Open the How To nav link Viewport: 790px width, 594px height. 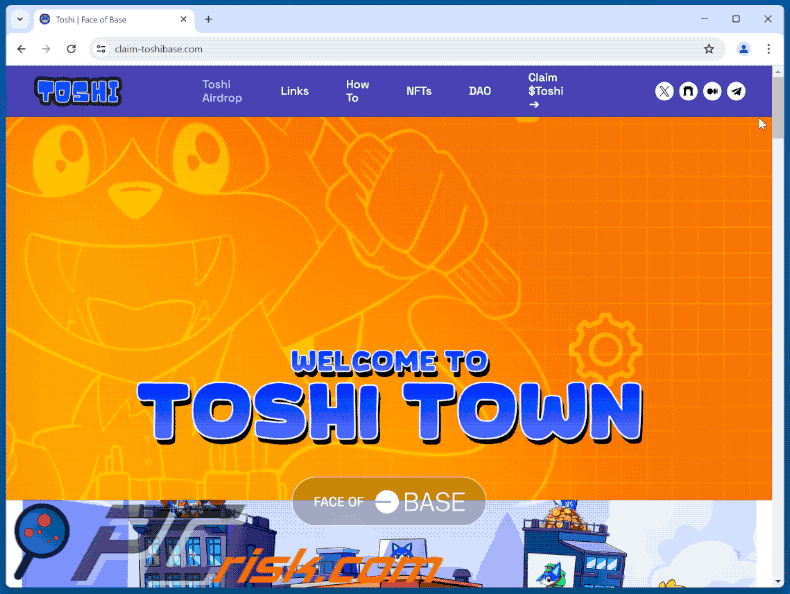pos(357,91)
